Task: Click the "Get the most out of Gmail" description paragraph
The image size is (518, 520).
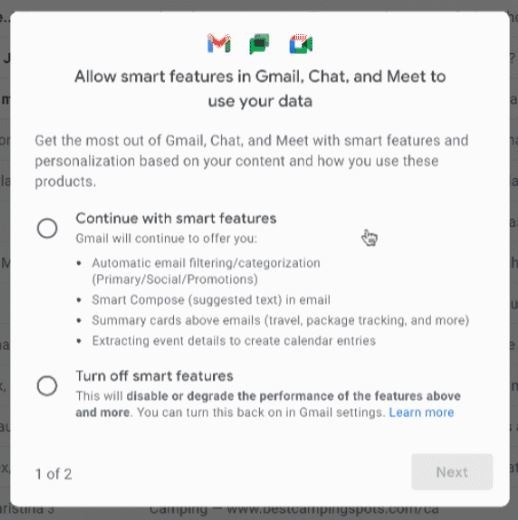Action: (x=252, y=161)
